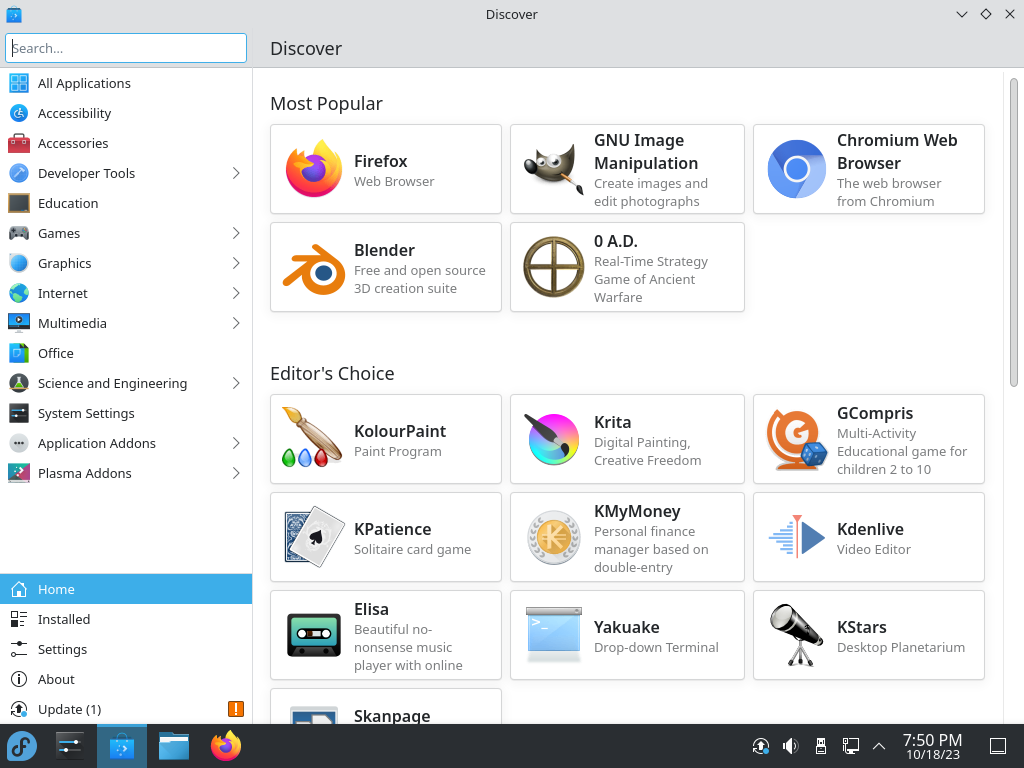Open the About page

(126, 679)
